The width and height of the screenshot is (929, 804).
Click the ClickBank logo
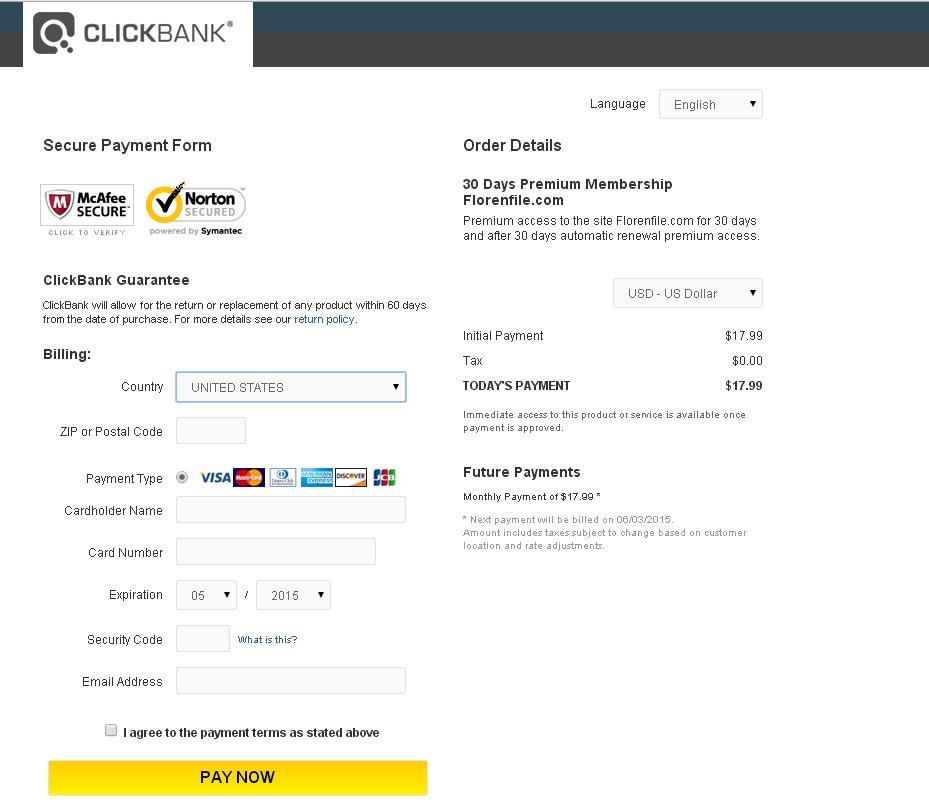pos(130,33)
